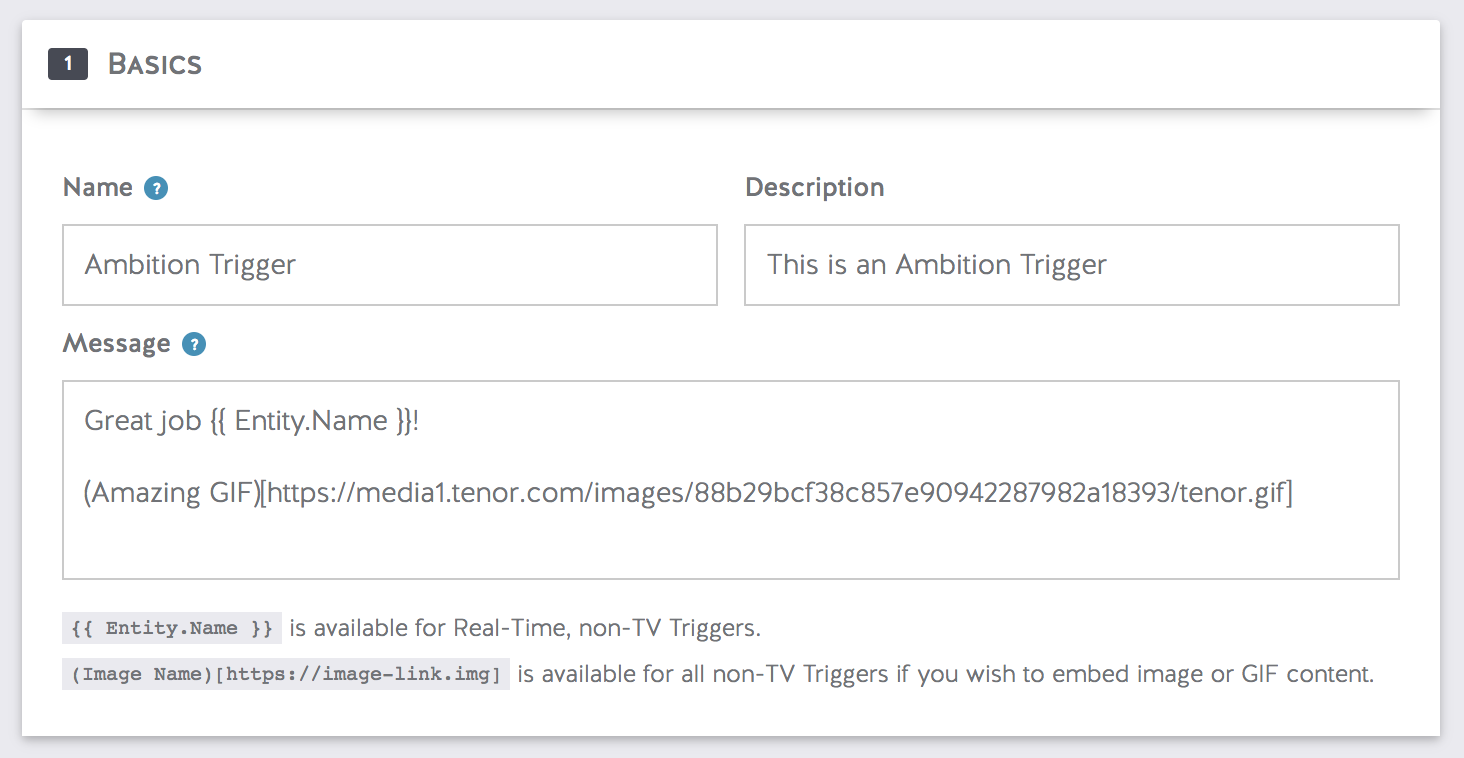Image resolution: width=1464 pixels, height=758 pixels.
Task: Open the Message field help tooltip
Action: click(194, 344)
